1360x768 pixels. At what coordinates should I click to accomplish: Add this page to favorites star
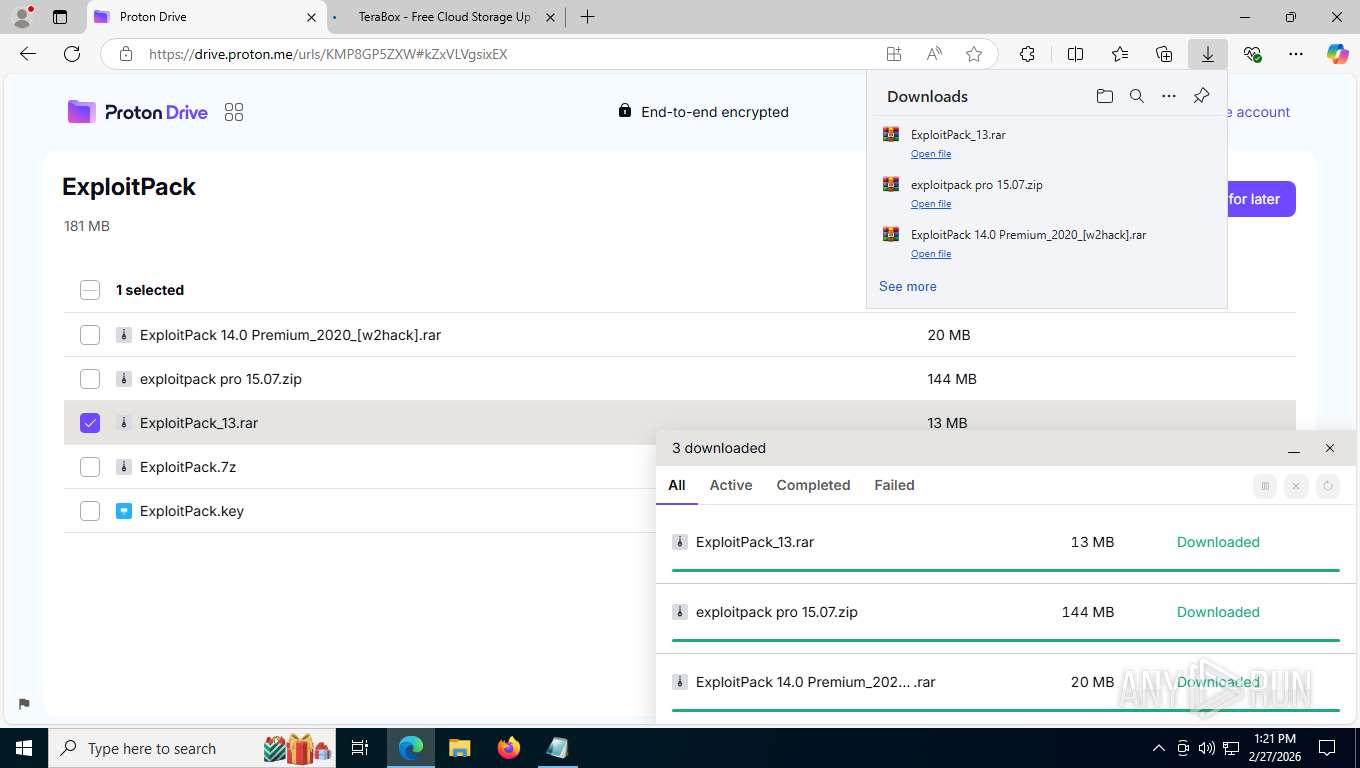(x=974, y=54)
